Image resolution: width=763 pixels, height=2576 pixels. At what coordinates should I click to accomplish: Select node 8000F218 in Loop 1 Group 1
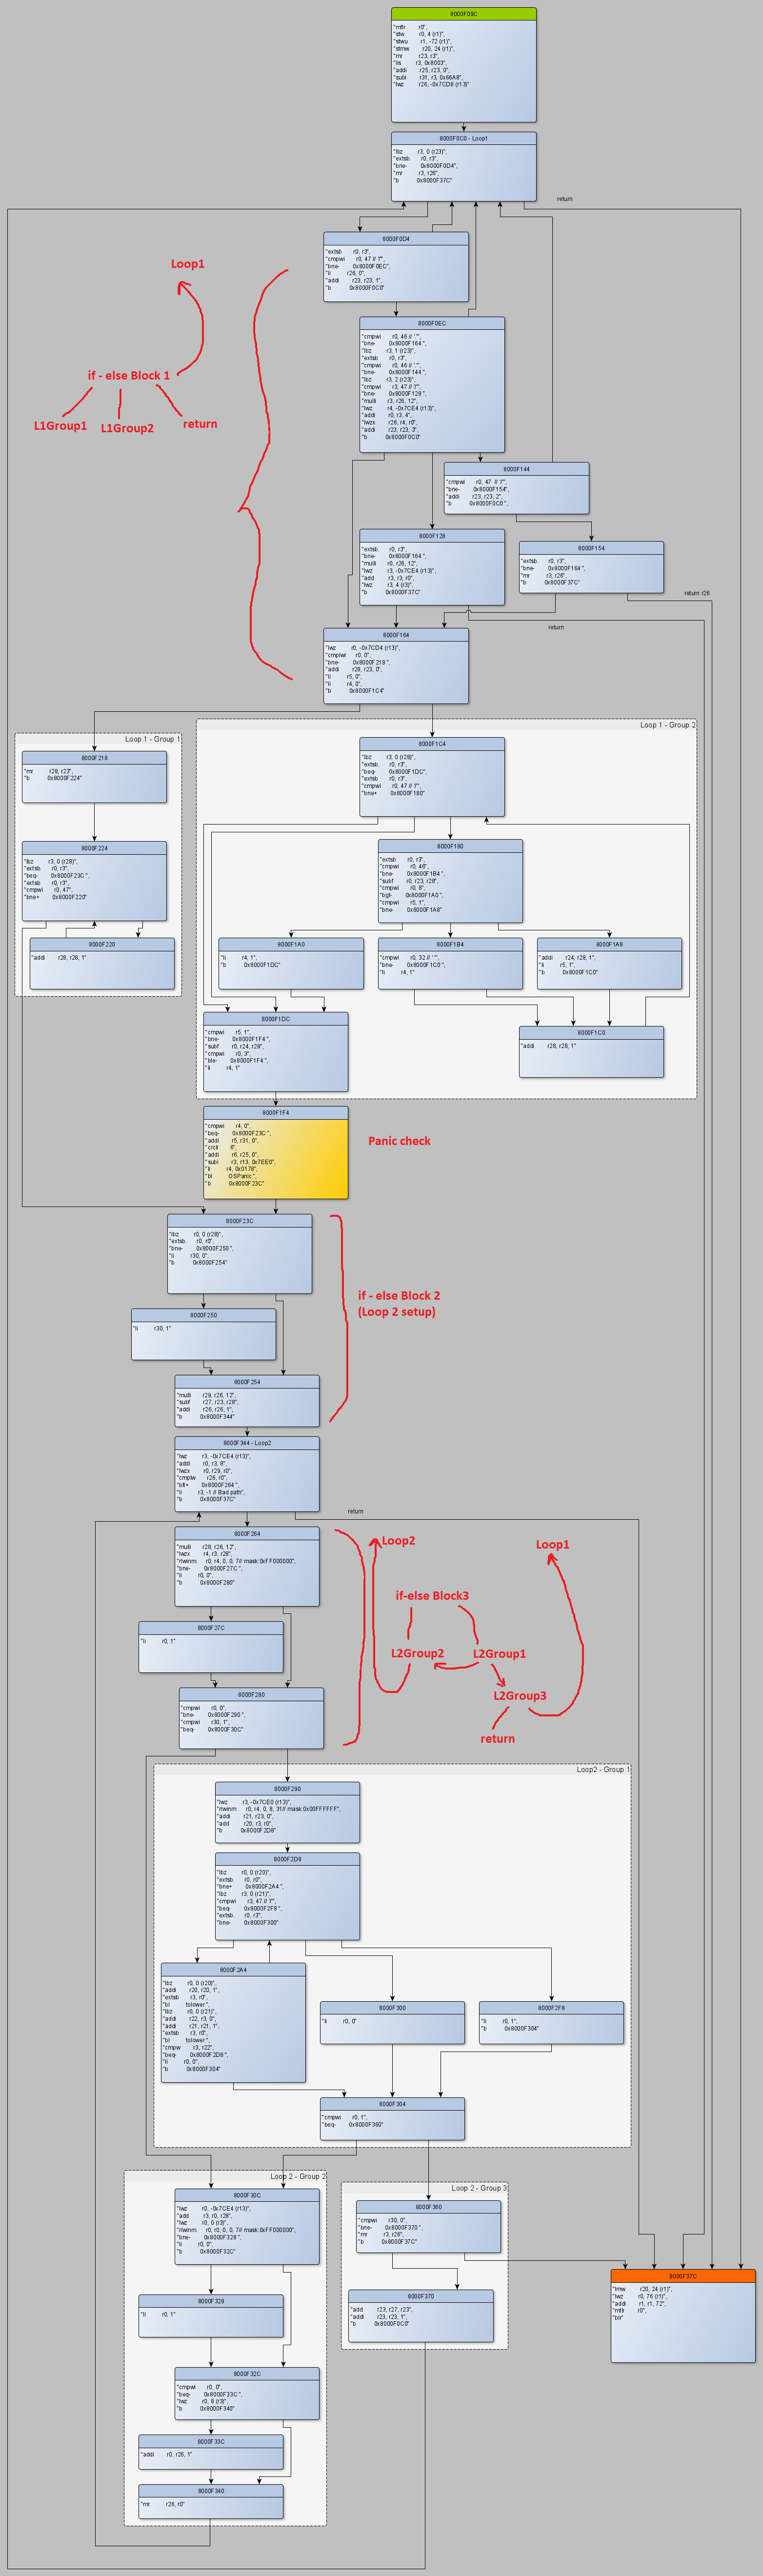pos(94,777)
